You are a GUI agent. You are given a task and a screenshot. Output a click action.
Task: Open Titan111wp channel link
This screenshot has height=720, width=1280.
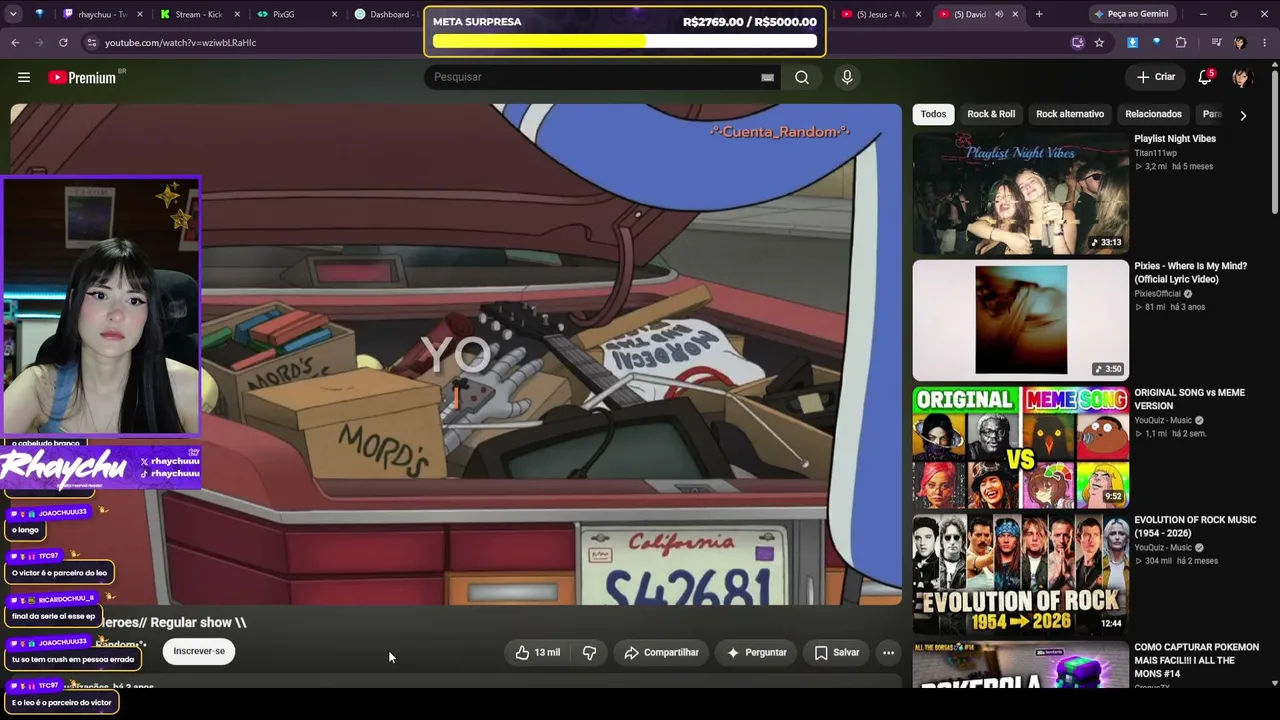[x=1155, y=153]
